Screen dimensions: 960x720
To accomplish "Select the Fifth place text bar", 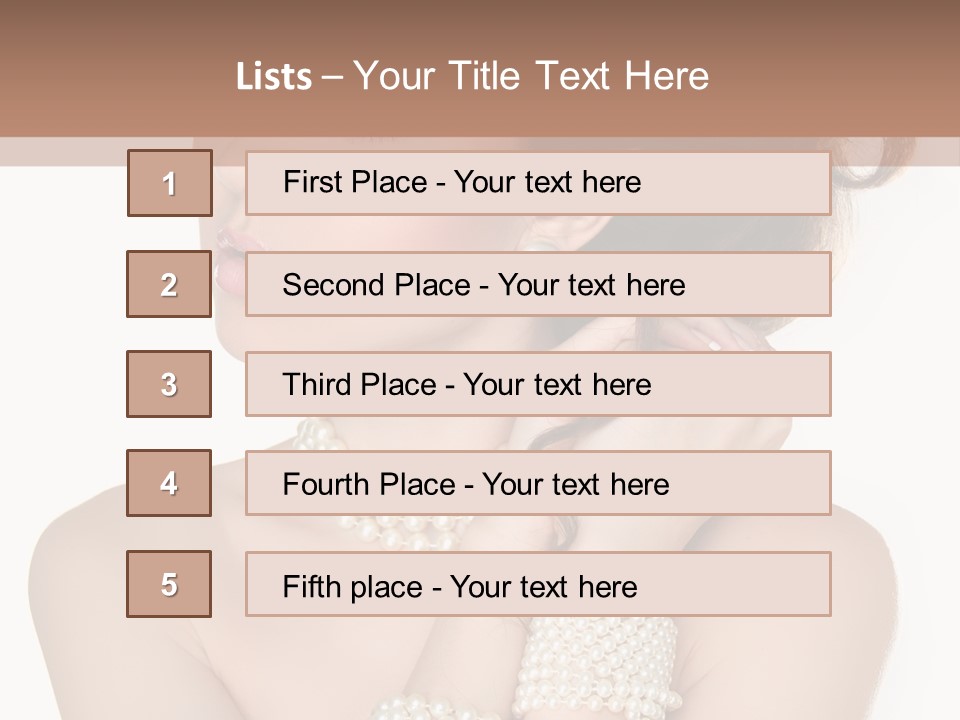I will coord(538,583).
